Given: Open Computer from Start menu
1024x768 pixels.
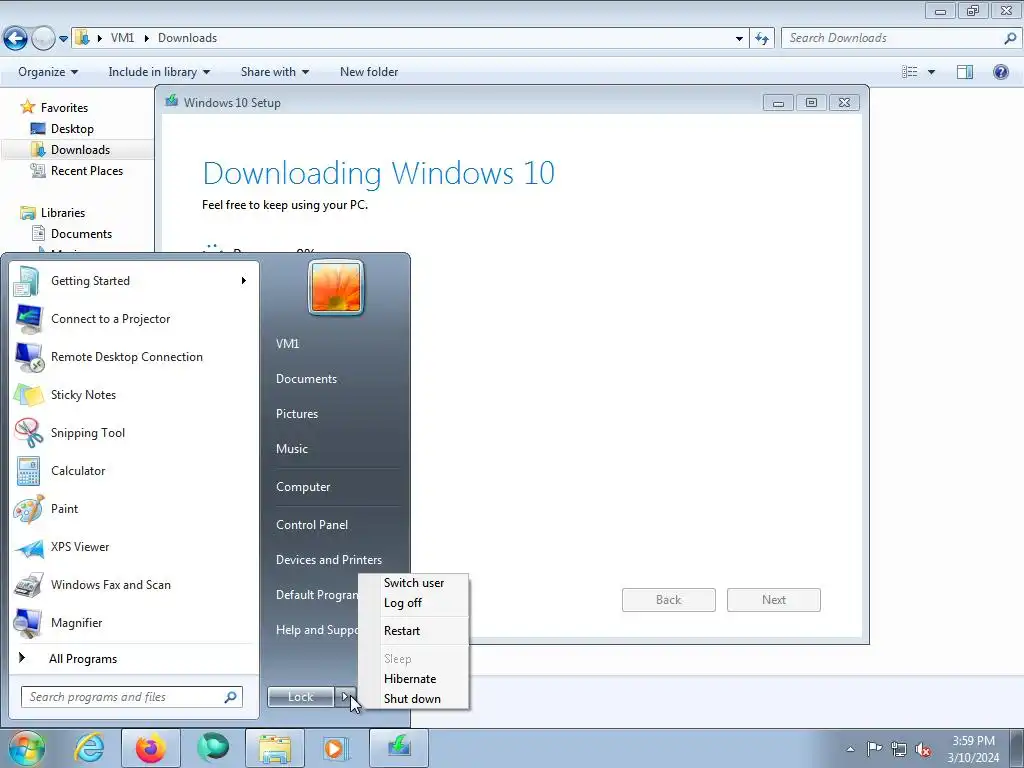Looking at the screenshot, I should (x=303, y=487).
